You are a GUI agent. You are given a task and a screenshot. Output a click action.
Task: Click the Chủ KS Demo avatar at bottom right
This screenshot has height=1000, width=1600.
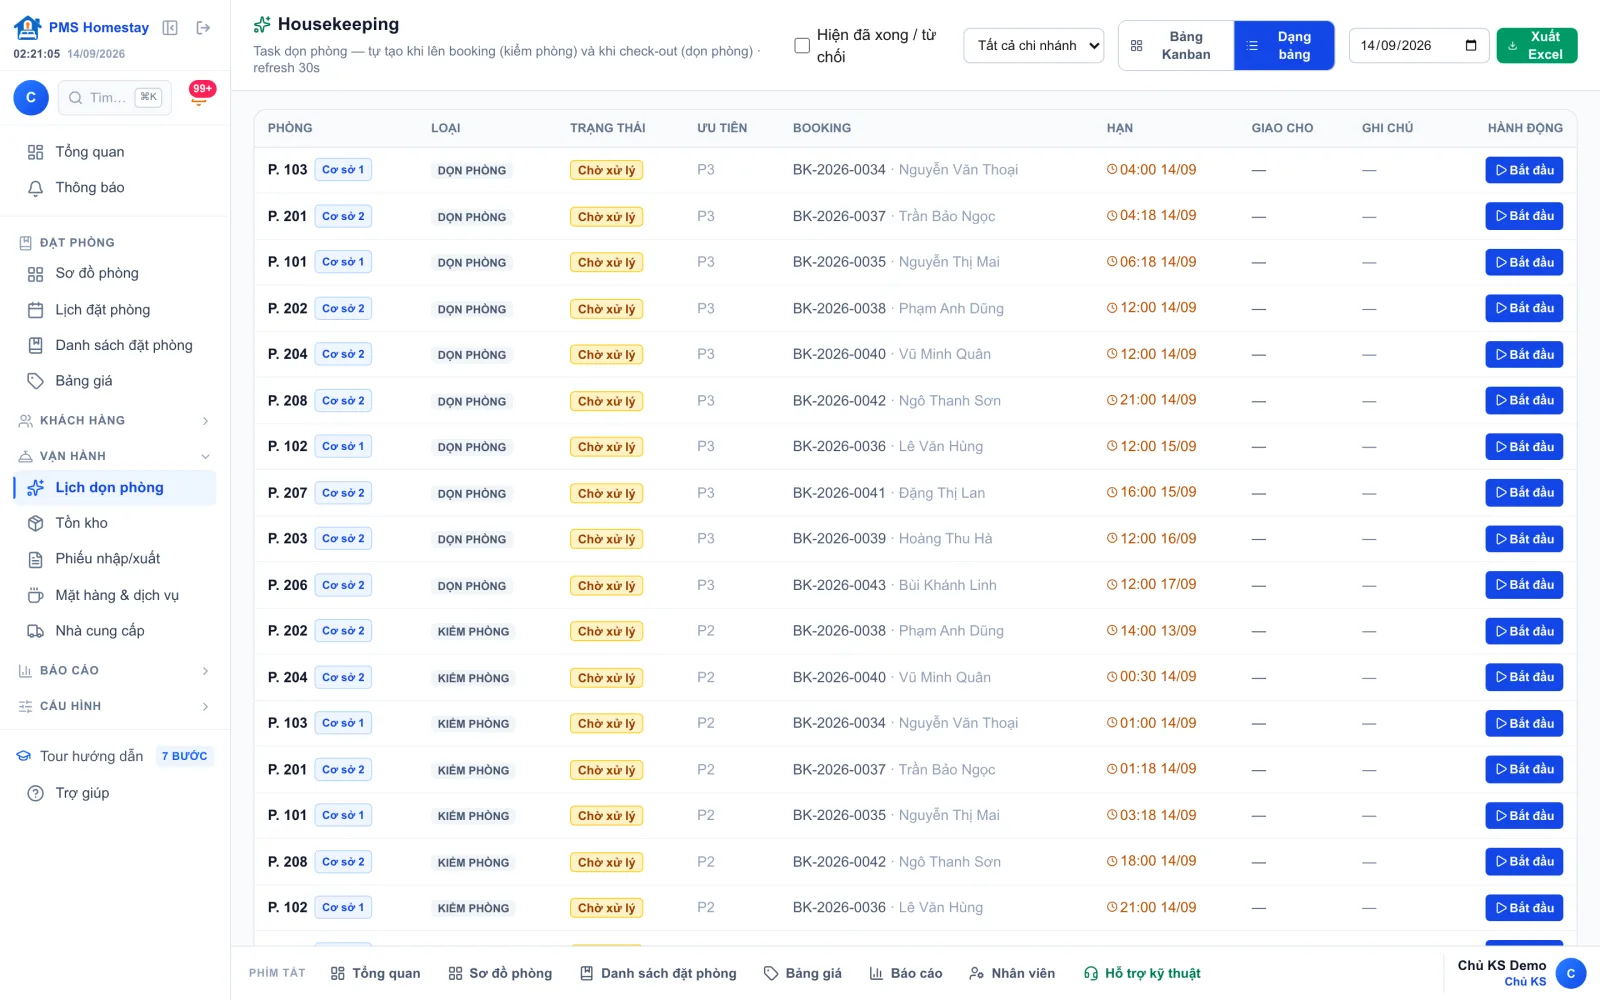coord(1571,973)
